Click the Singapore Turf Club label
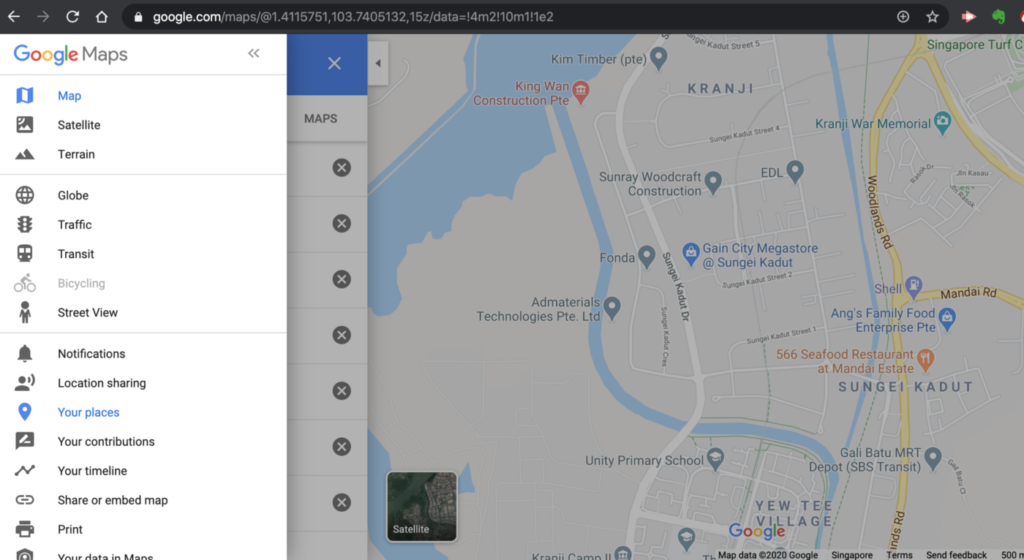 point(975,44)
